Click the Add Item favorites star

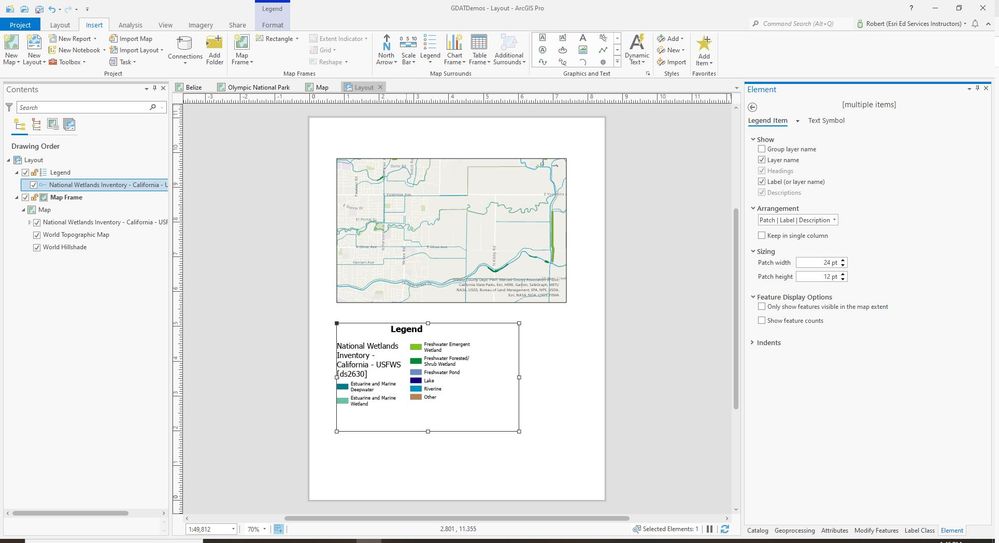pos(703,50)
